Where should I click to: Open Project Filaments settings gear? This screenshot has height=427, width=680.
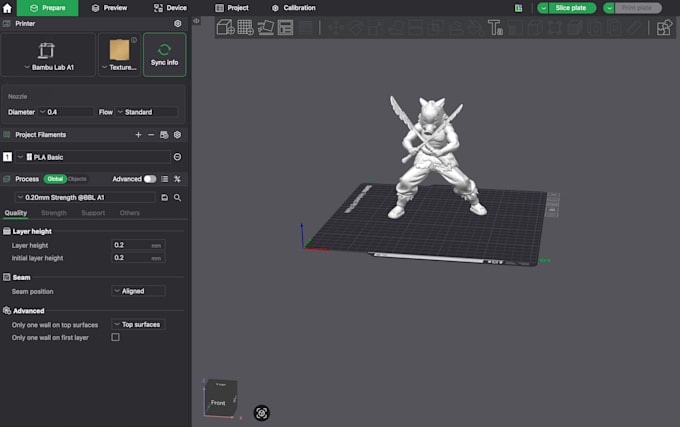[x=177, y=135]
